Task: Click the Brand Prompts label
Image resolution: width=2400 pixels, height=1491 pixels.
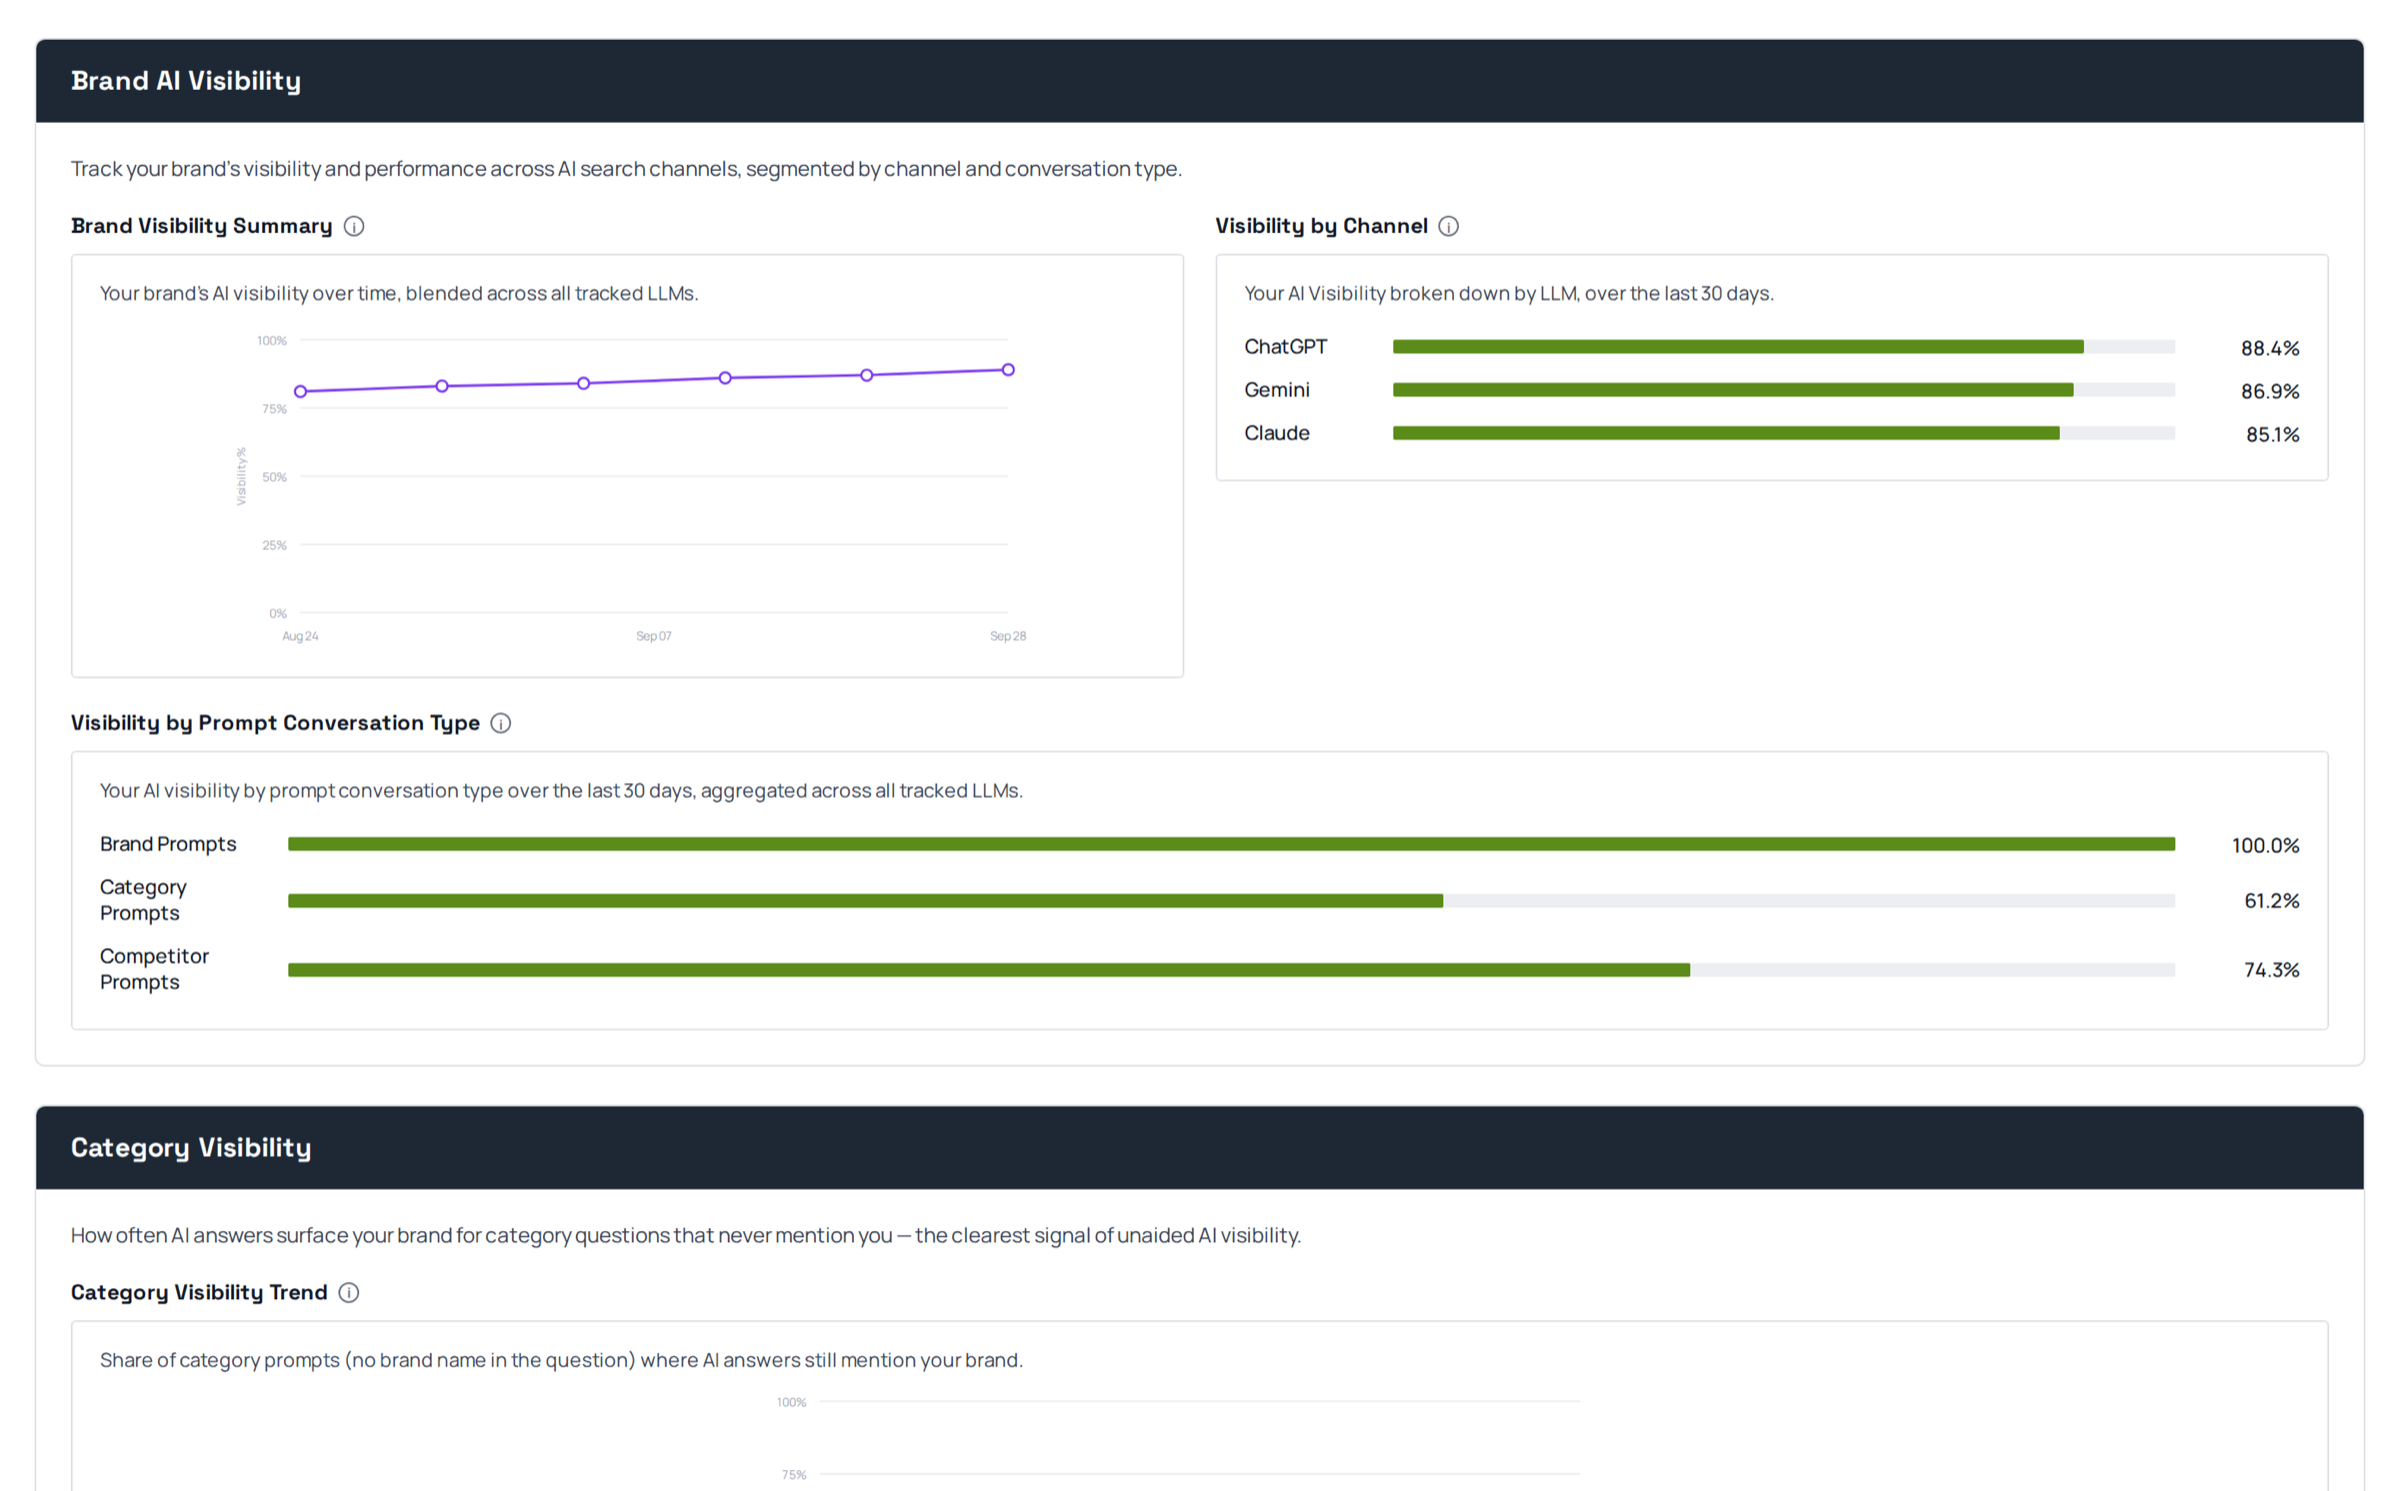Action: click(168, 844)
